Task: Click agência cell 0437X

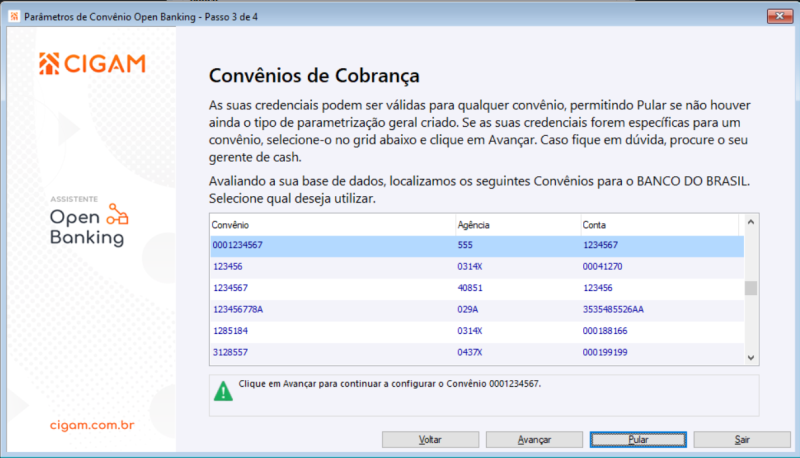Action: [x=470, y=352]
